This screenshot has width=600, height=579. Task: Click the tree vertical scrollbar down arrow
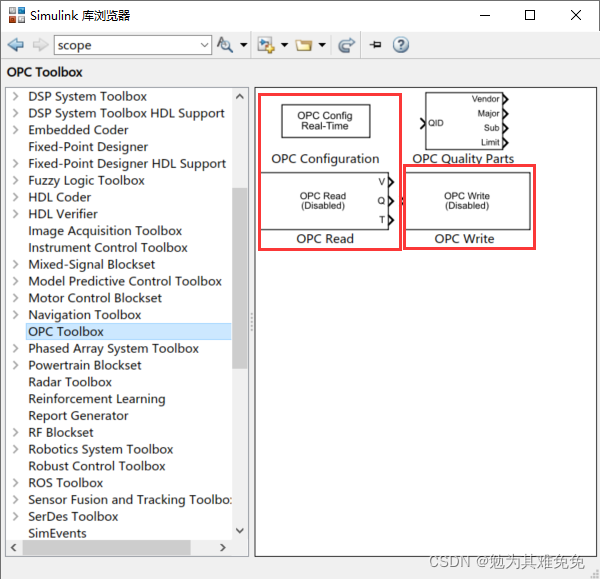point(240,530)
